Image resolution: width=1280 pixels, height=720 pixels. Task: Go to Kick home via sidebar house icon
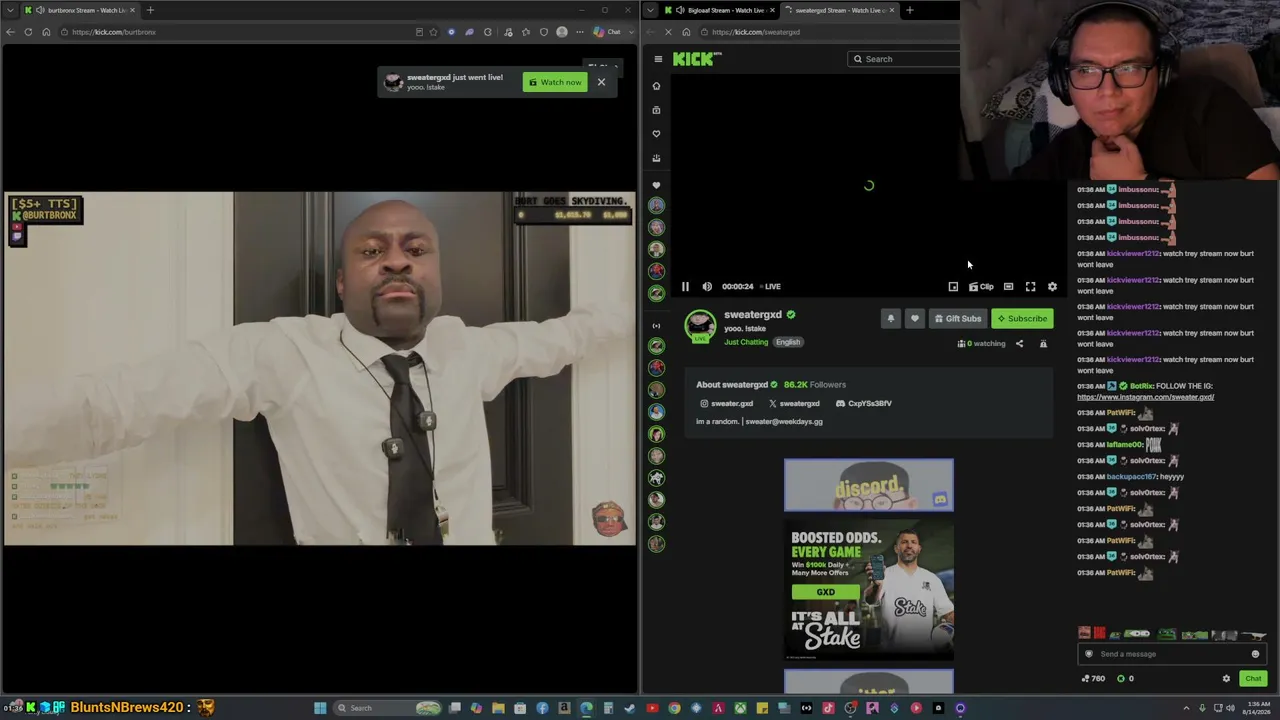pos(657,86)
